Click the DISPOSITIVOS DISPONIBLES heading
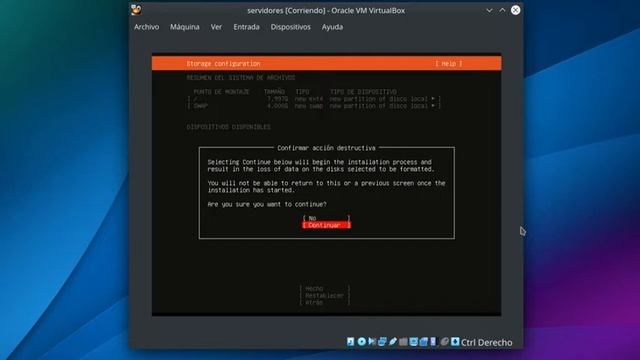 coord(229,127)
